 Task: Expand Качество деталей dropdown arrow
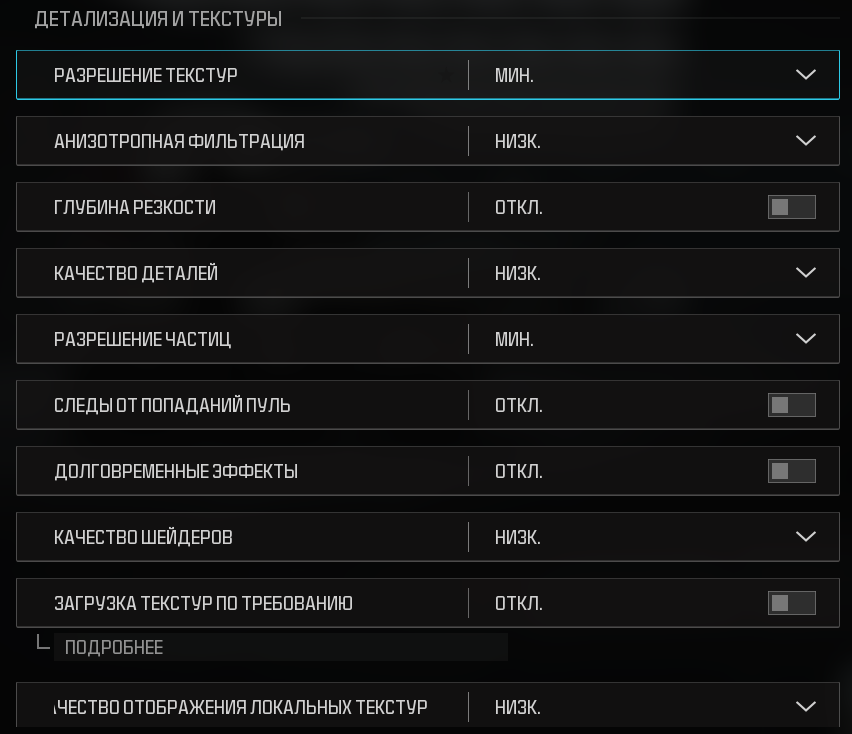coord(806,273)
